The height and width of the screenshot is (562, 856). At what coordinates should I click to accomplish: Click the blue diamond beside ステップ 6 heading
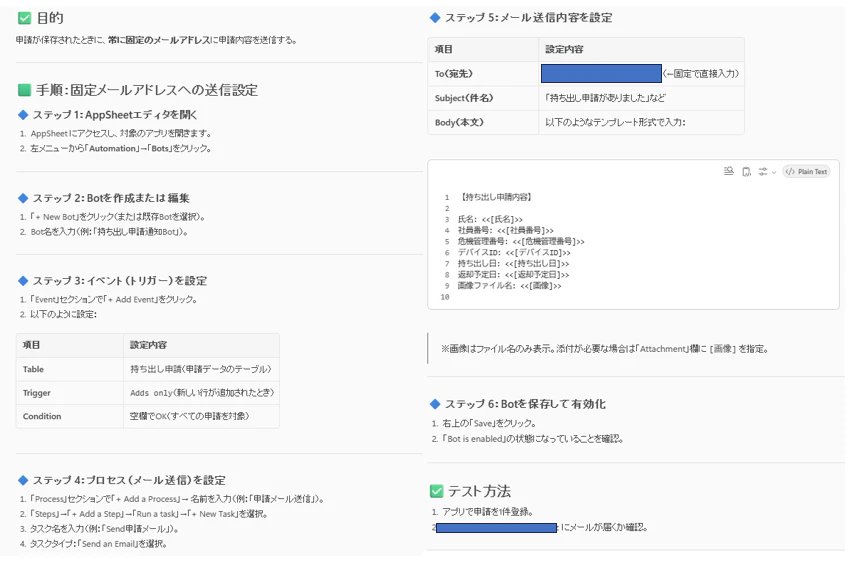click(435, 404)
